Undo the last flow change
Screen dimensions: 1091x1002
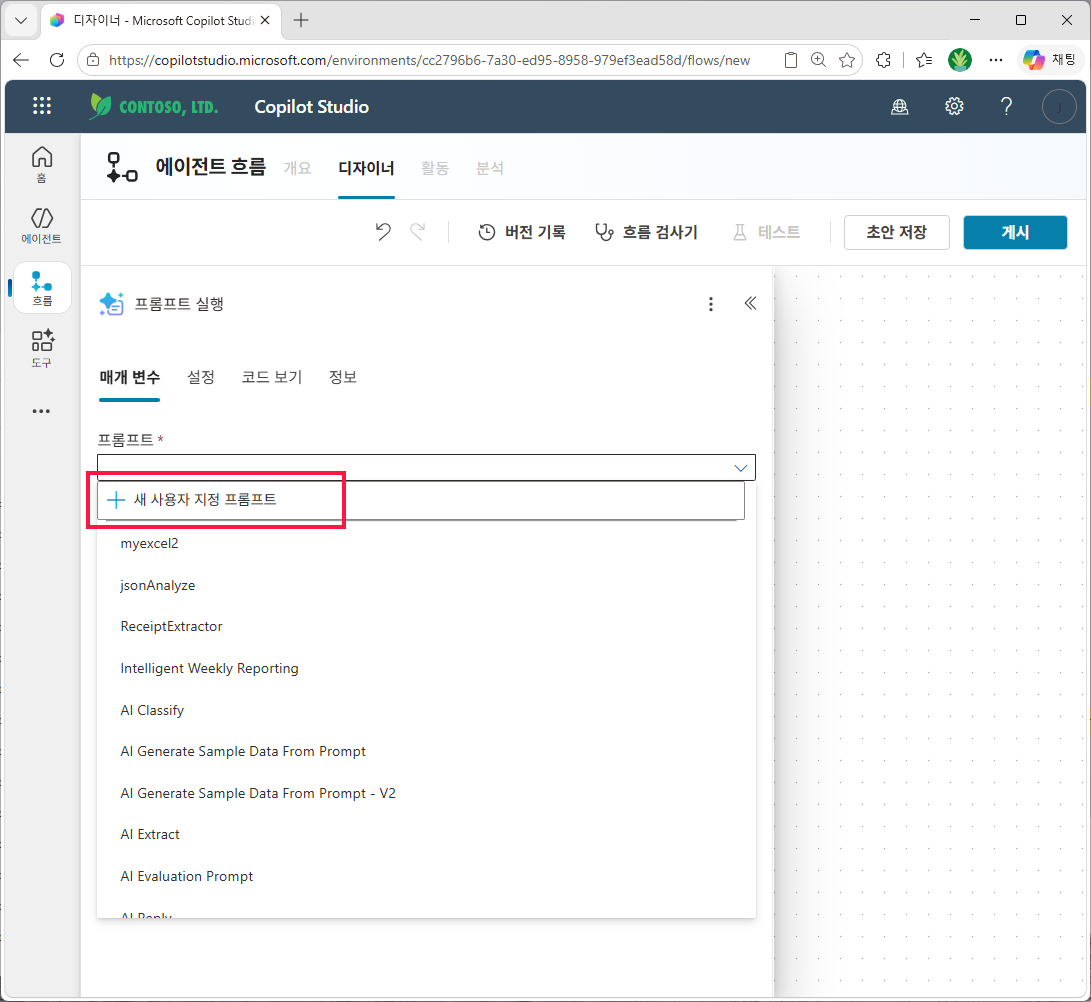[x=383, y=232]
